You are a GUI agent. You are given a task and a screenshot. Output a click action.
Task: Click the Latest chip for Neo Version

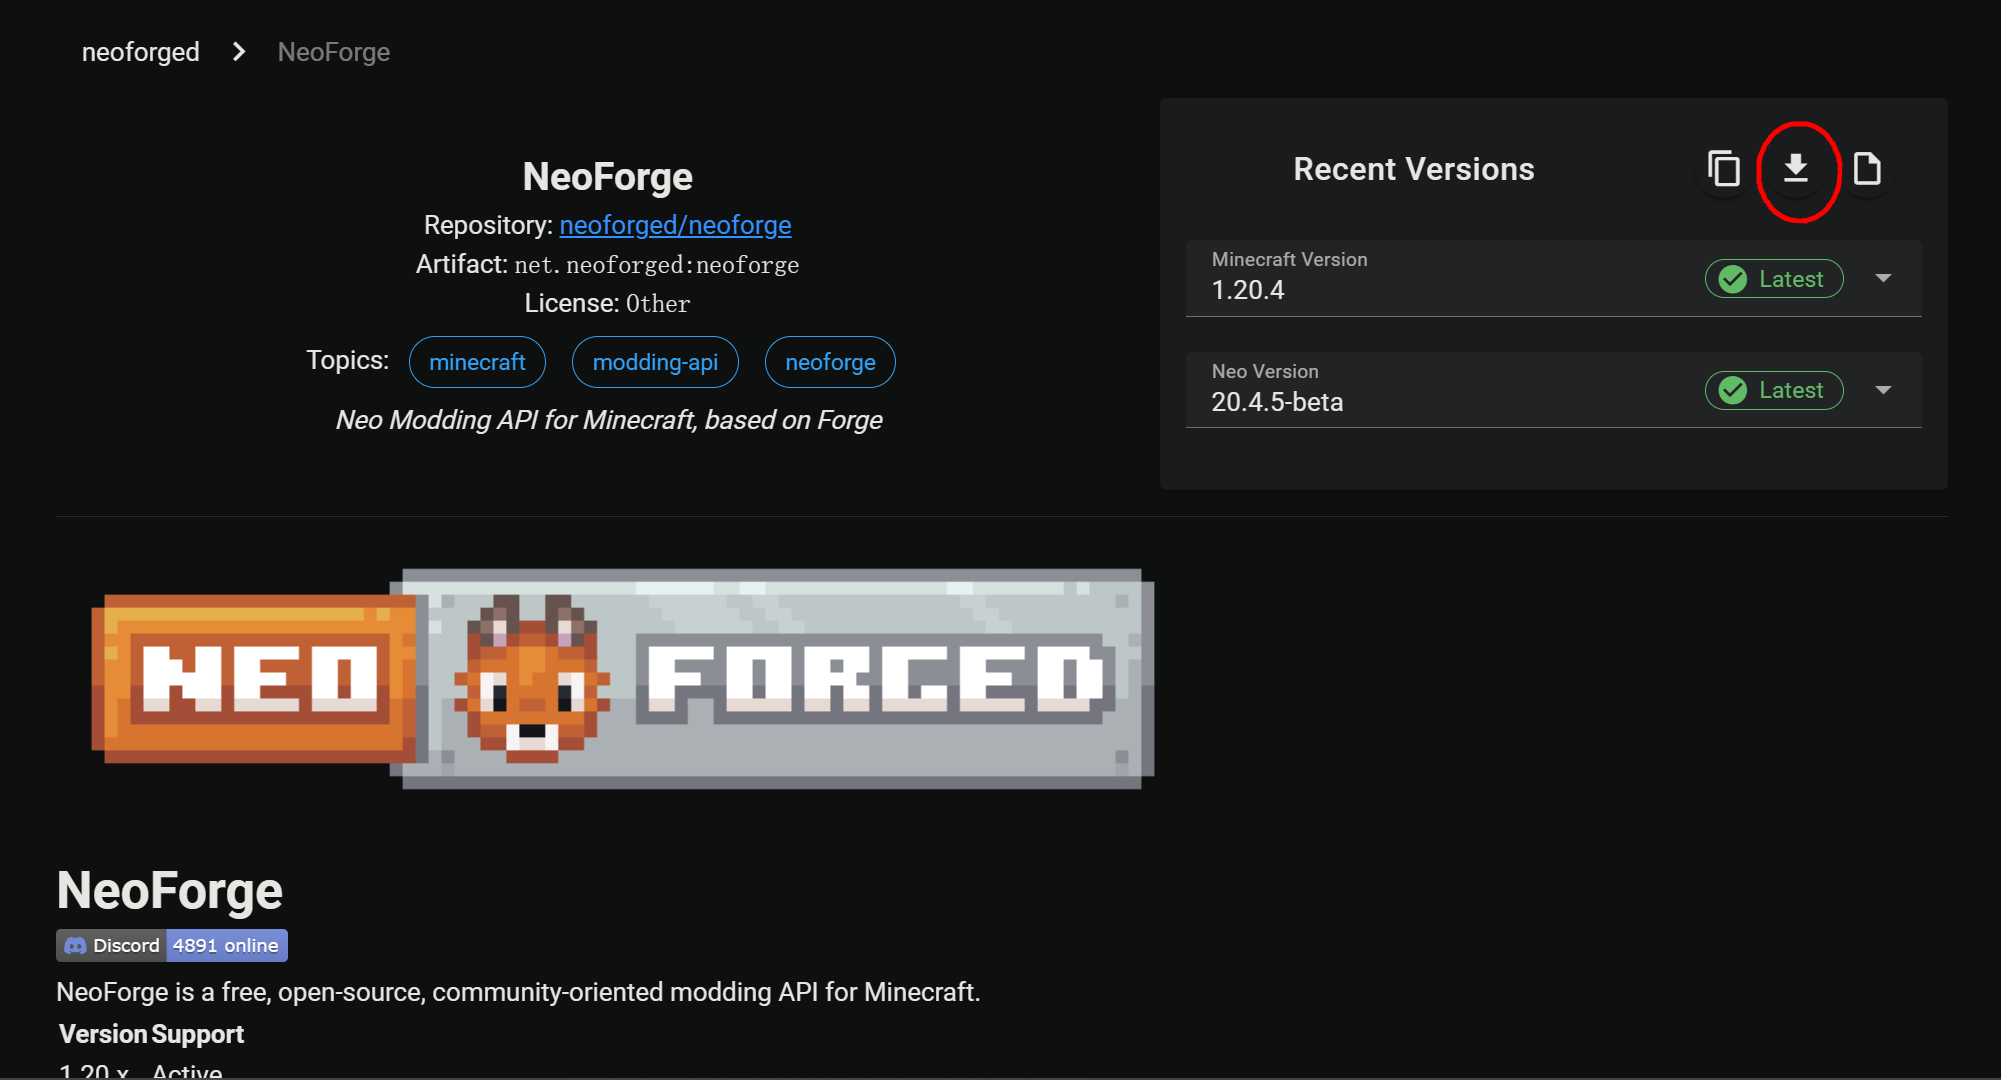coord(1774,390)
